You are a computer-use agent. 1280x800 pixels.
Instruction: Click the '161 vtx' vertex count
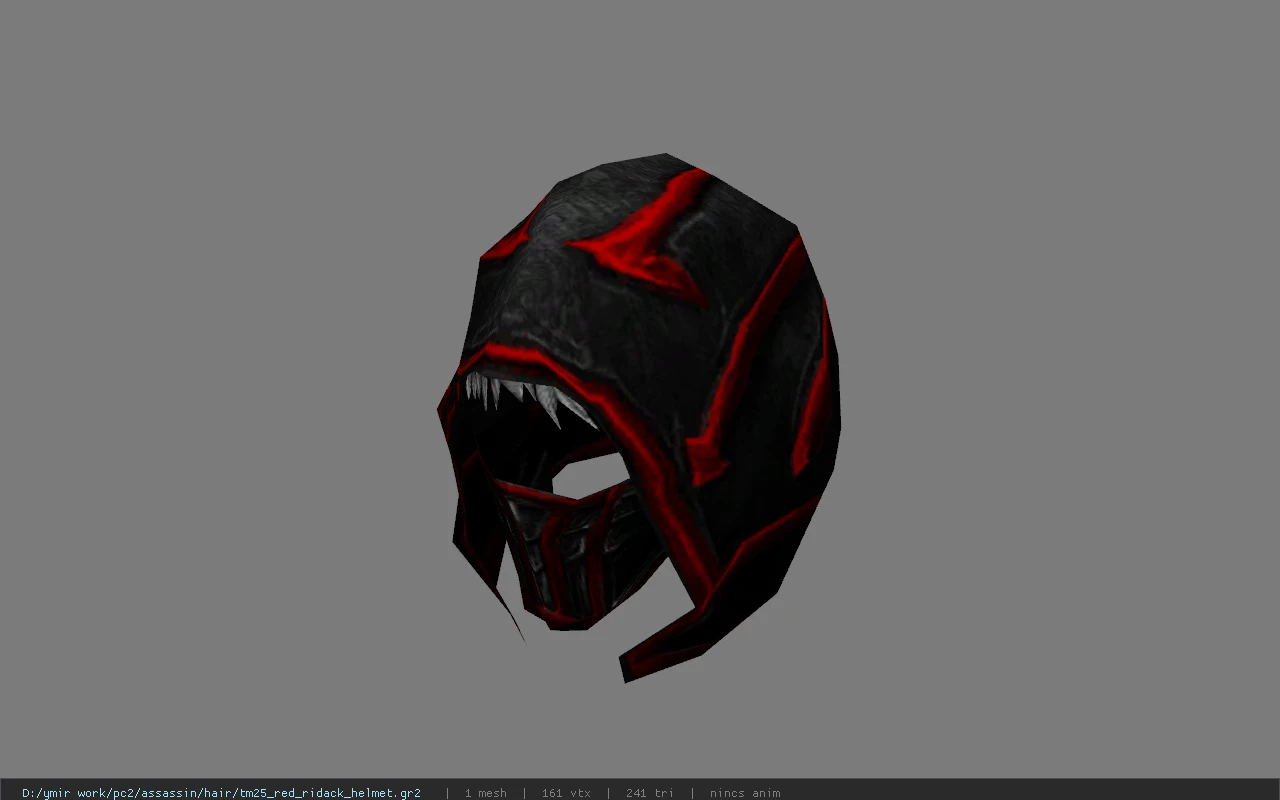click(566, 793)
